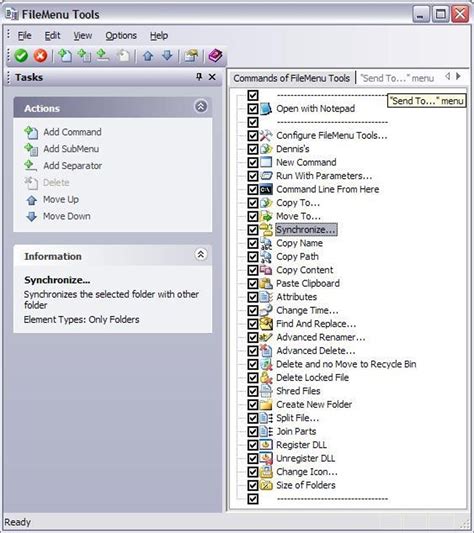Toggle the Join Parts checkbox
This screenshot has width=474, height=533.
click(253, 432)
